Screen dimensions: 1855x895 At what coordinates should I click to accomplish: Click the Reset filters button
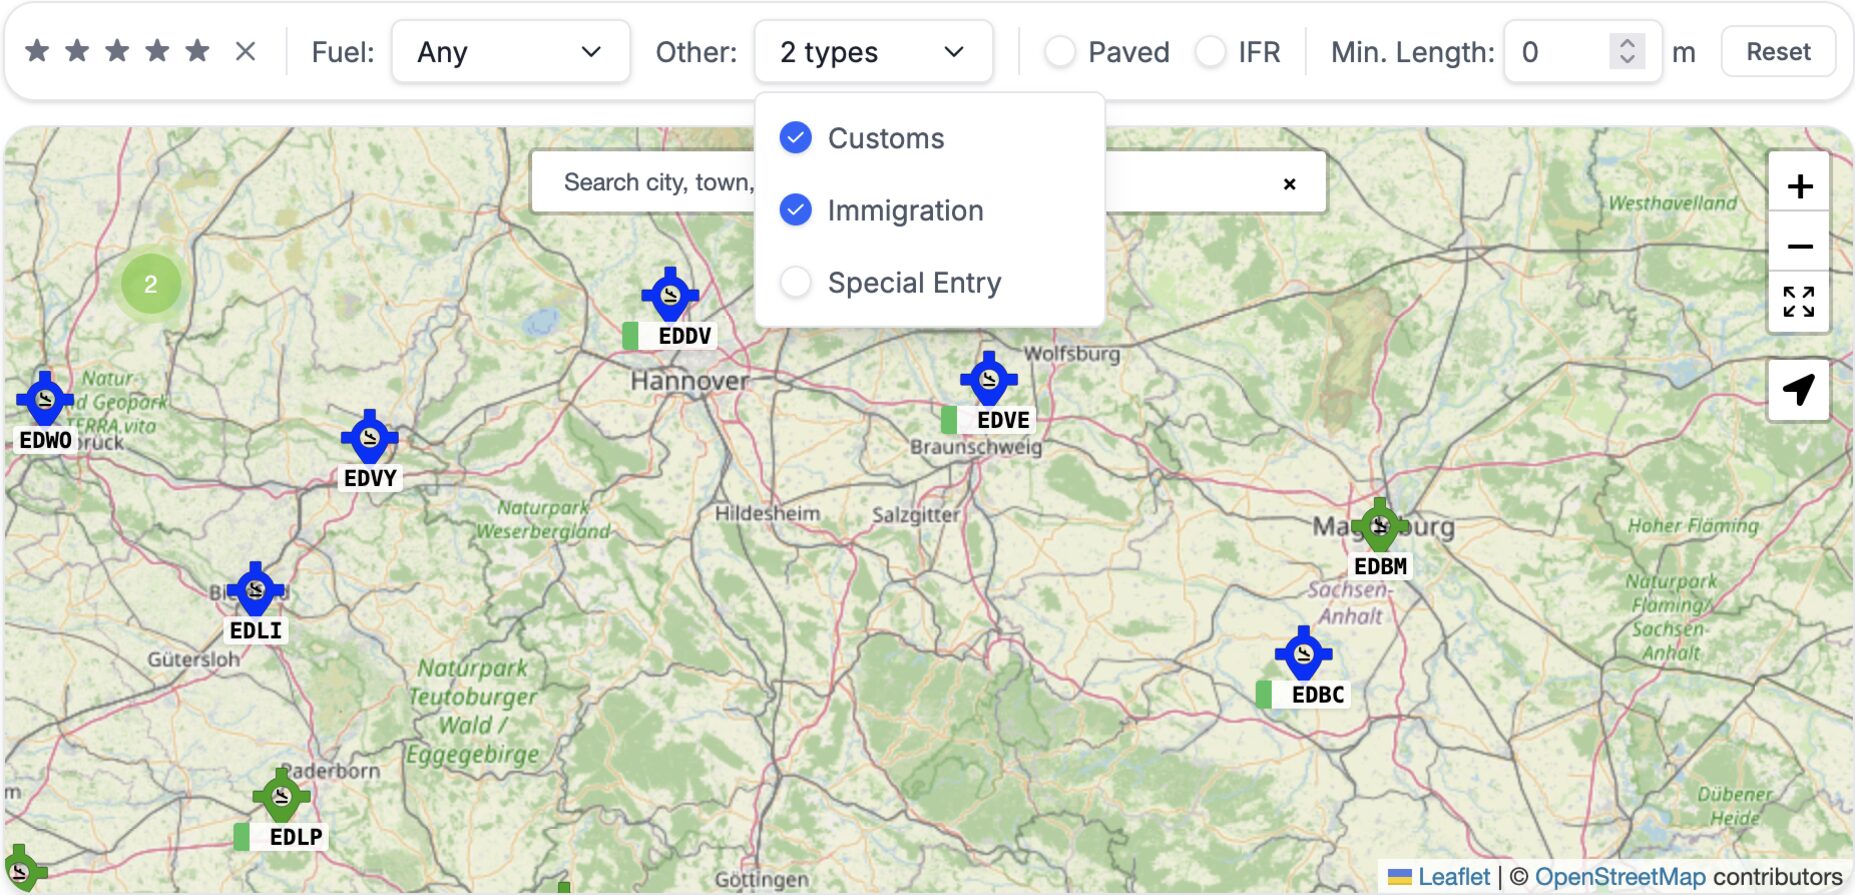coord(1777,52)
